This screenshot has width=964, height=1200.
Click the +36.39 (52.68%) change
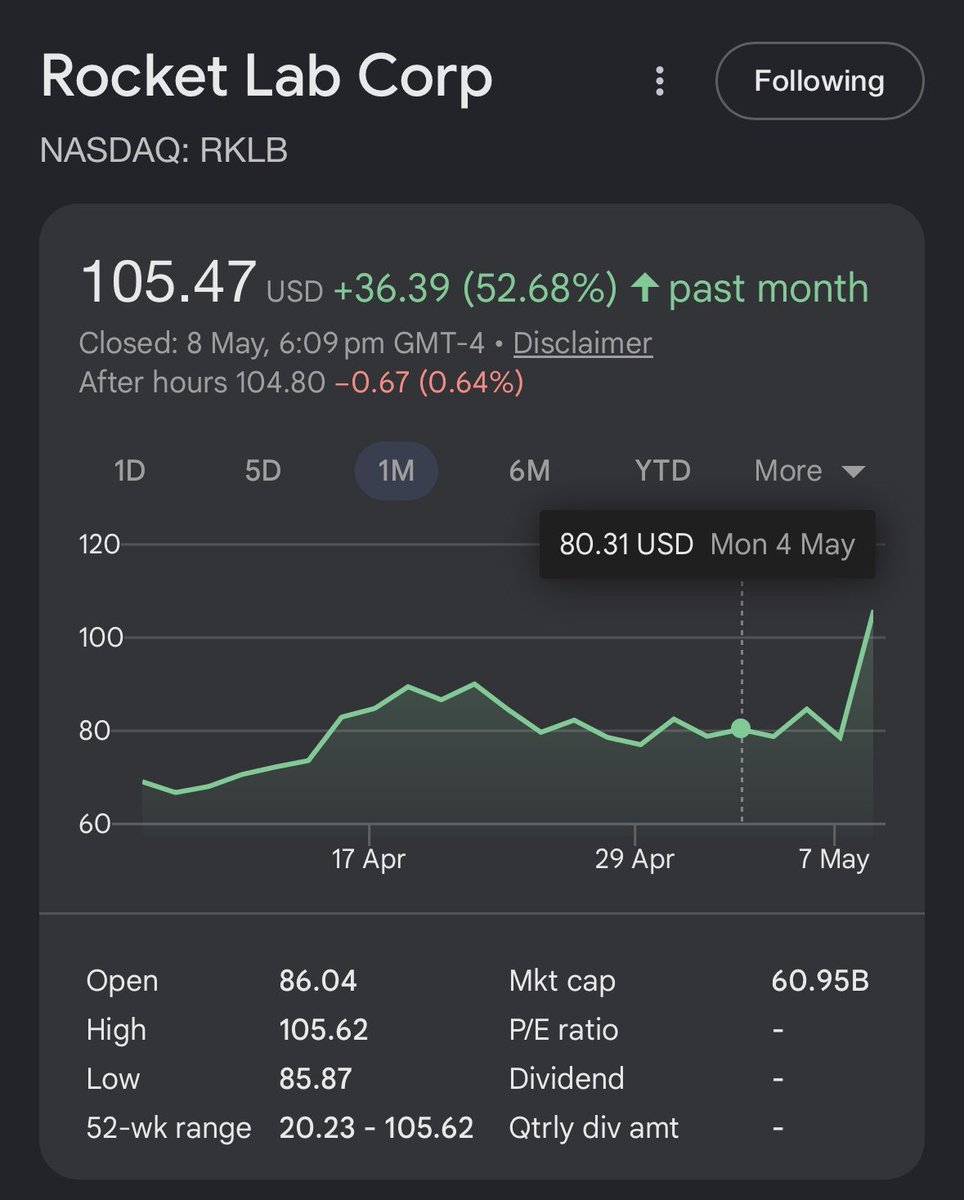[475, 289]
